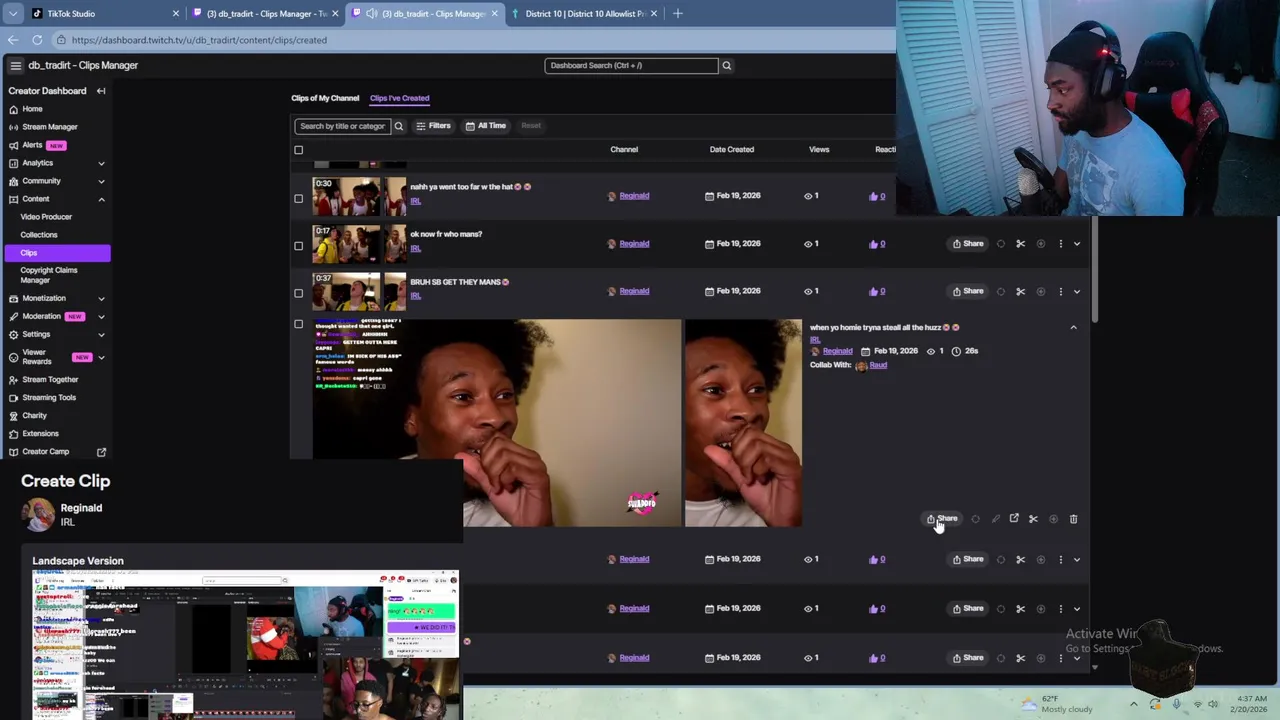Click Reginald channel link for "ok now fr who mans?"
The image size is (1280, 720).
[634, 244]
